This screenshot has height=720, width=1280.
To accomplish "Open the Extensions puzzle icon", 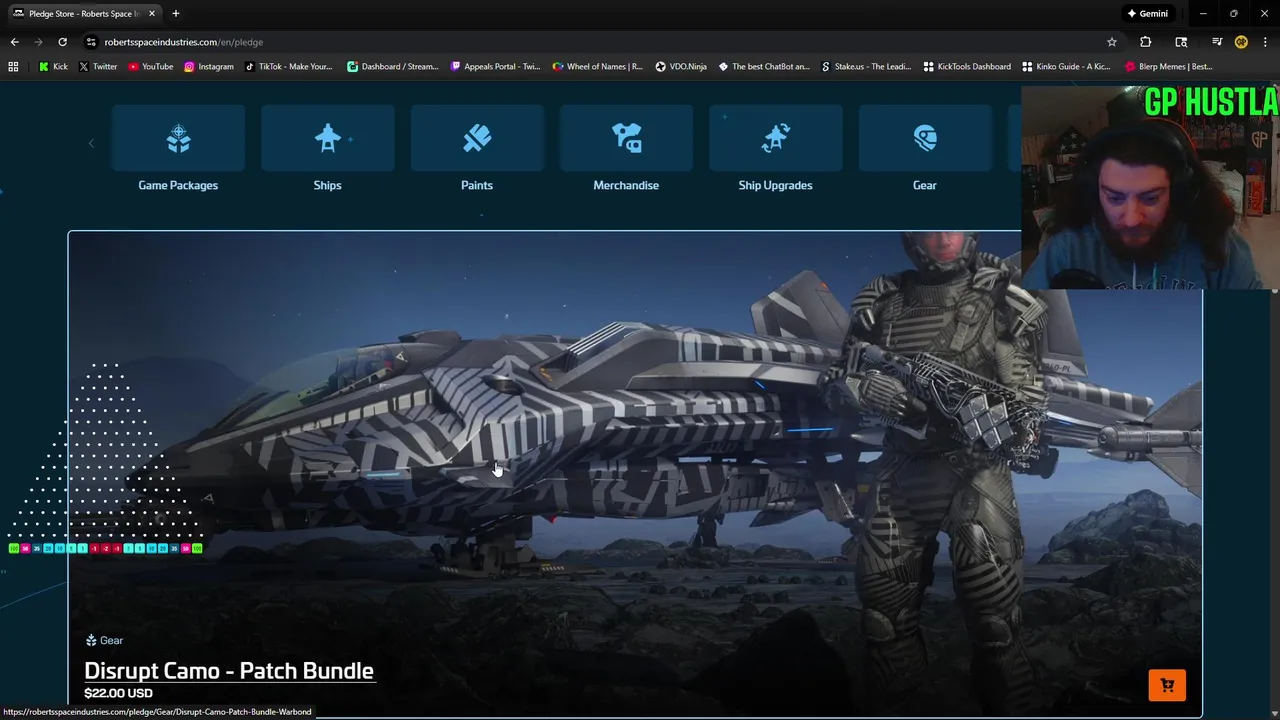I will click(1146, 42).
